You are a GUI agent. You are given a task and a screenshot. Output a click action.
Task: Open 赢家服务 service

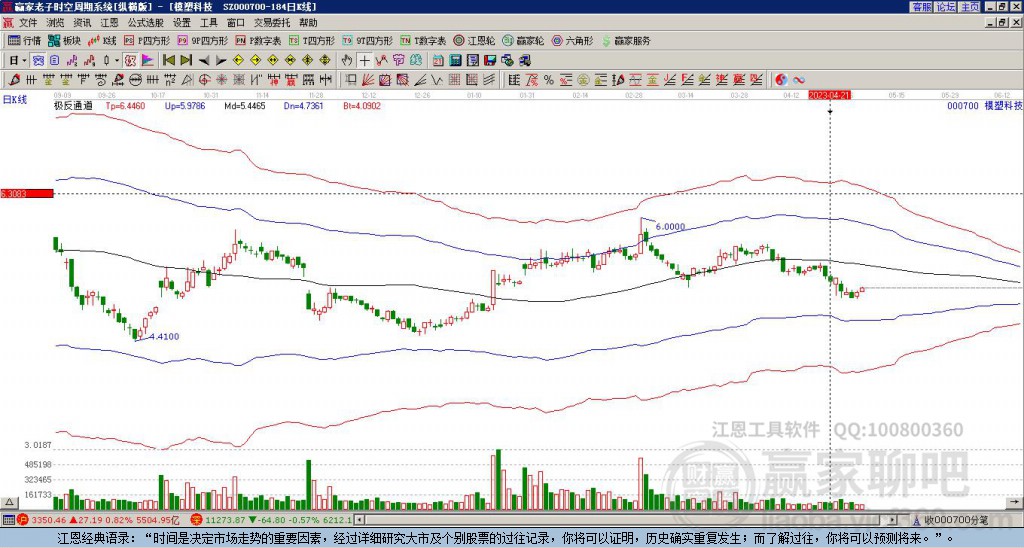tap(626, 40)
